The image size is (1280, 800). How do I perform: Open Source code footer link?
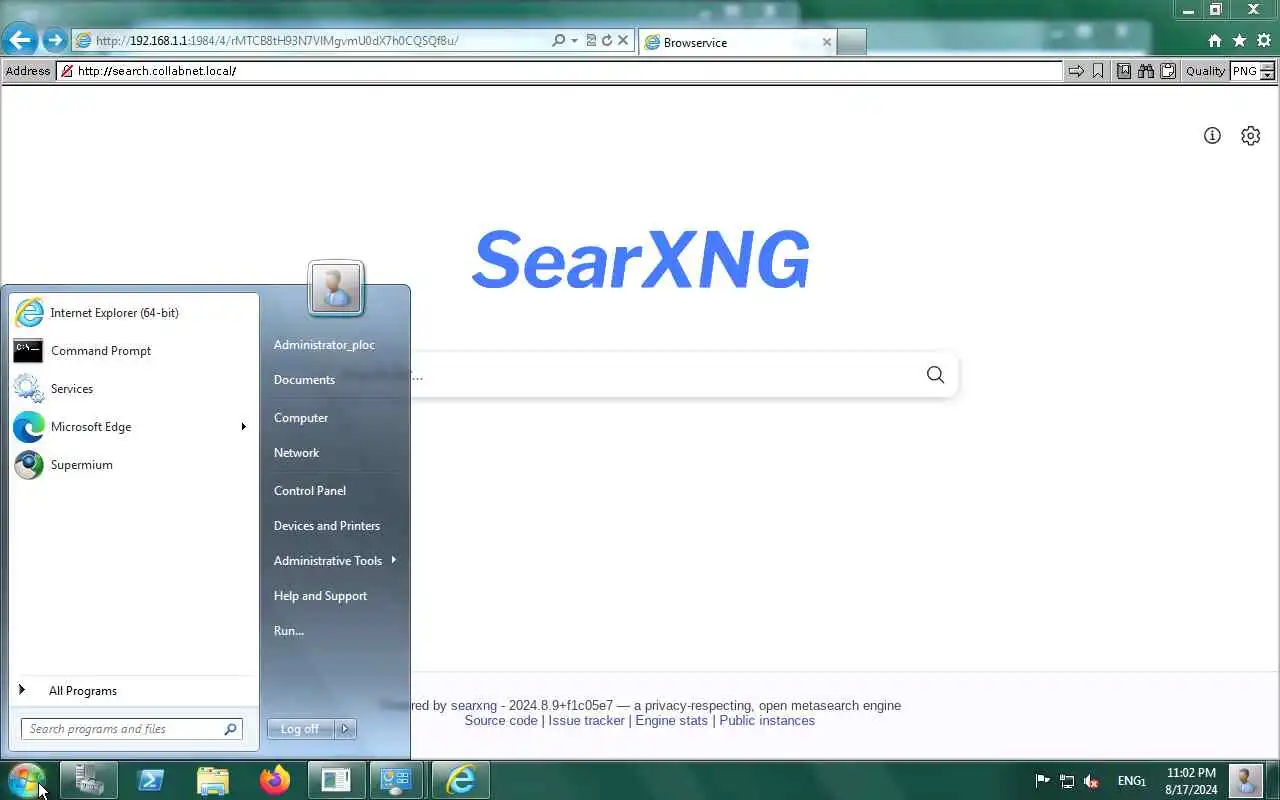tap(501, 720)
